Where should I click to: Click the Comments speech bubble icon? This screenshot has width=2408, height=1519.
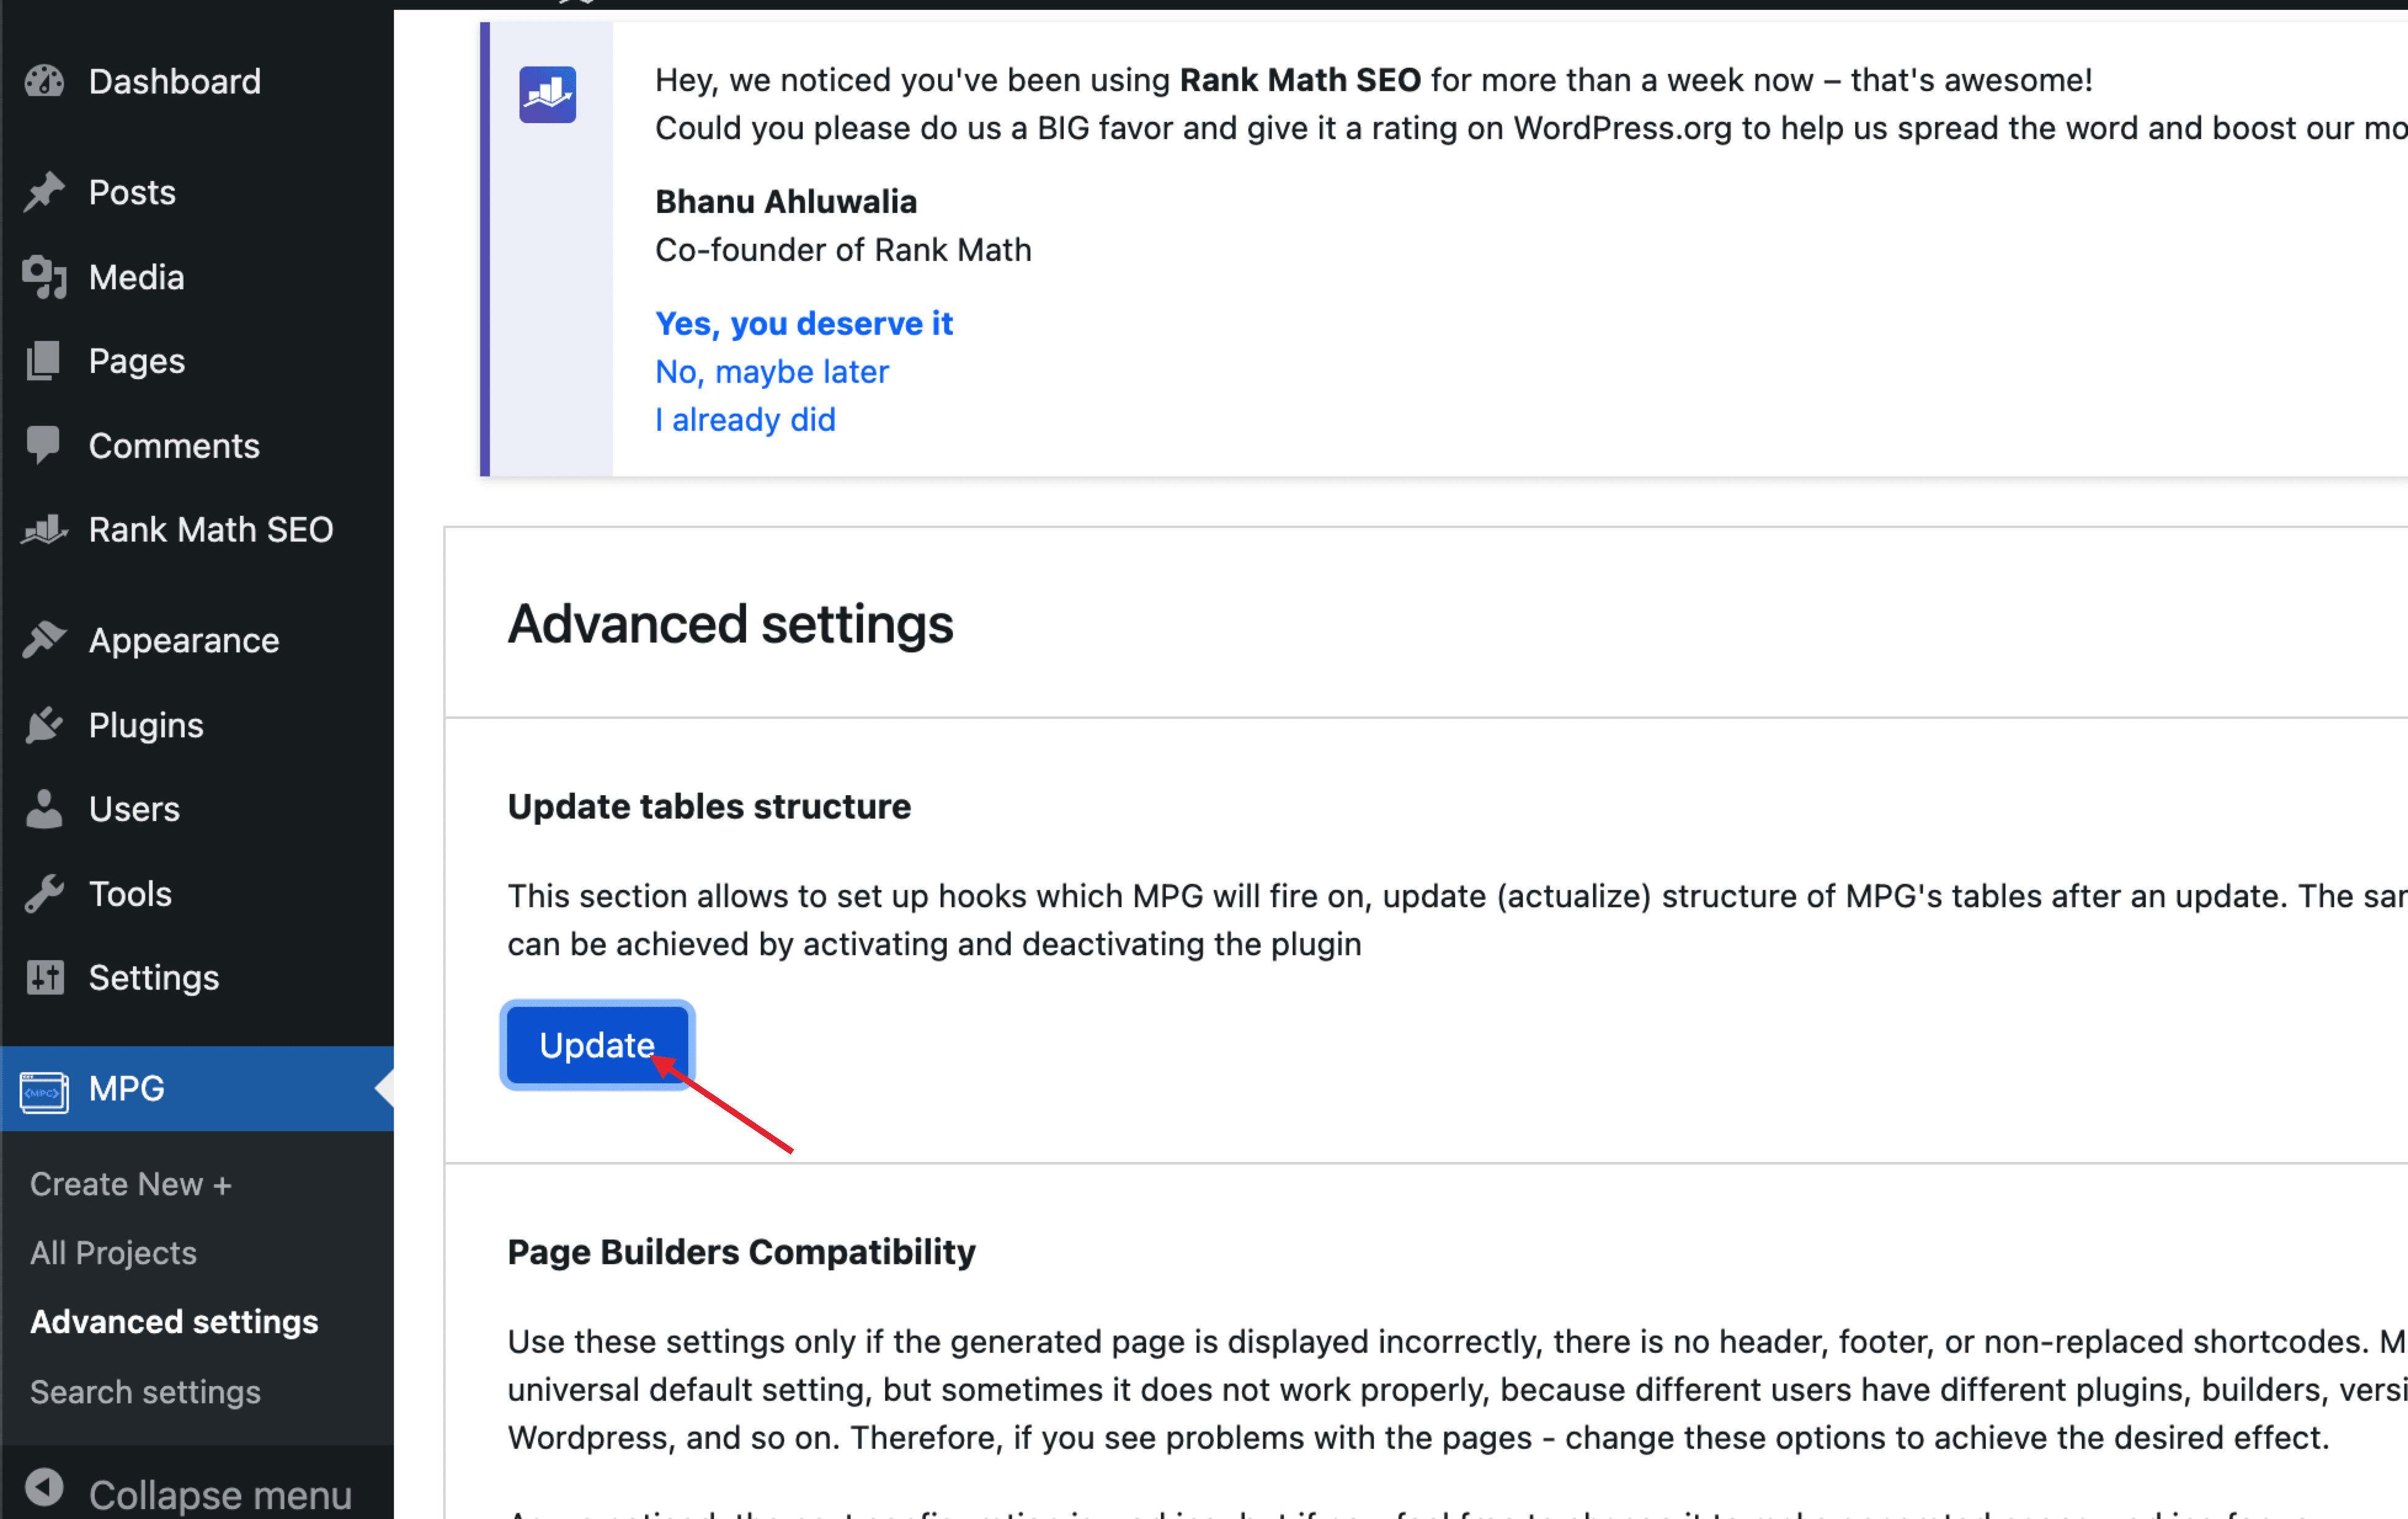coord(44,445)
